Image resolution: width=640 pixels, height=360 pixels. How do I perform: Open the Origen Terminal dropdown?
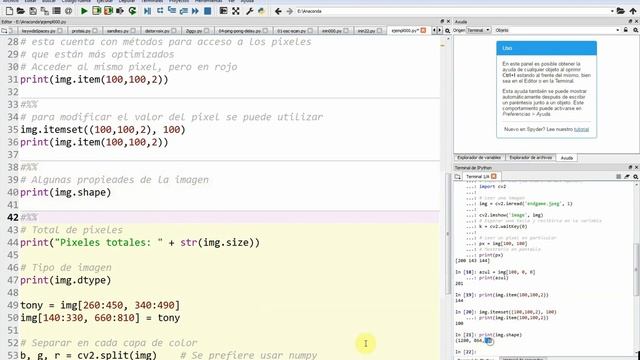pyautogui.click(x=478, y=30)
